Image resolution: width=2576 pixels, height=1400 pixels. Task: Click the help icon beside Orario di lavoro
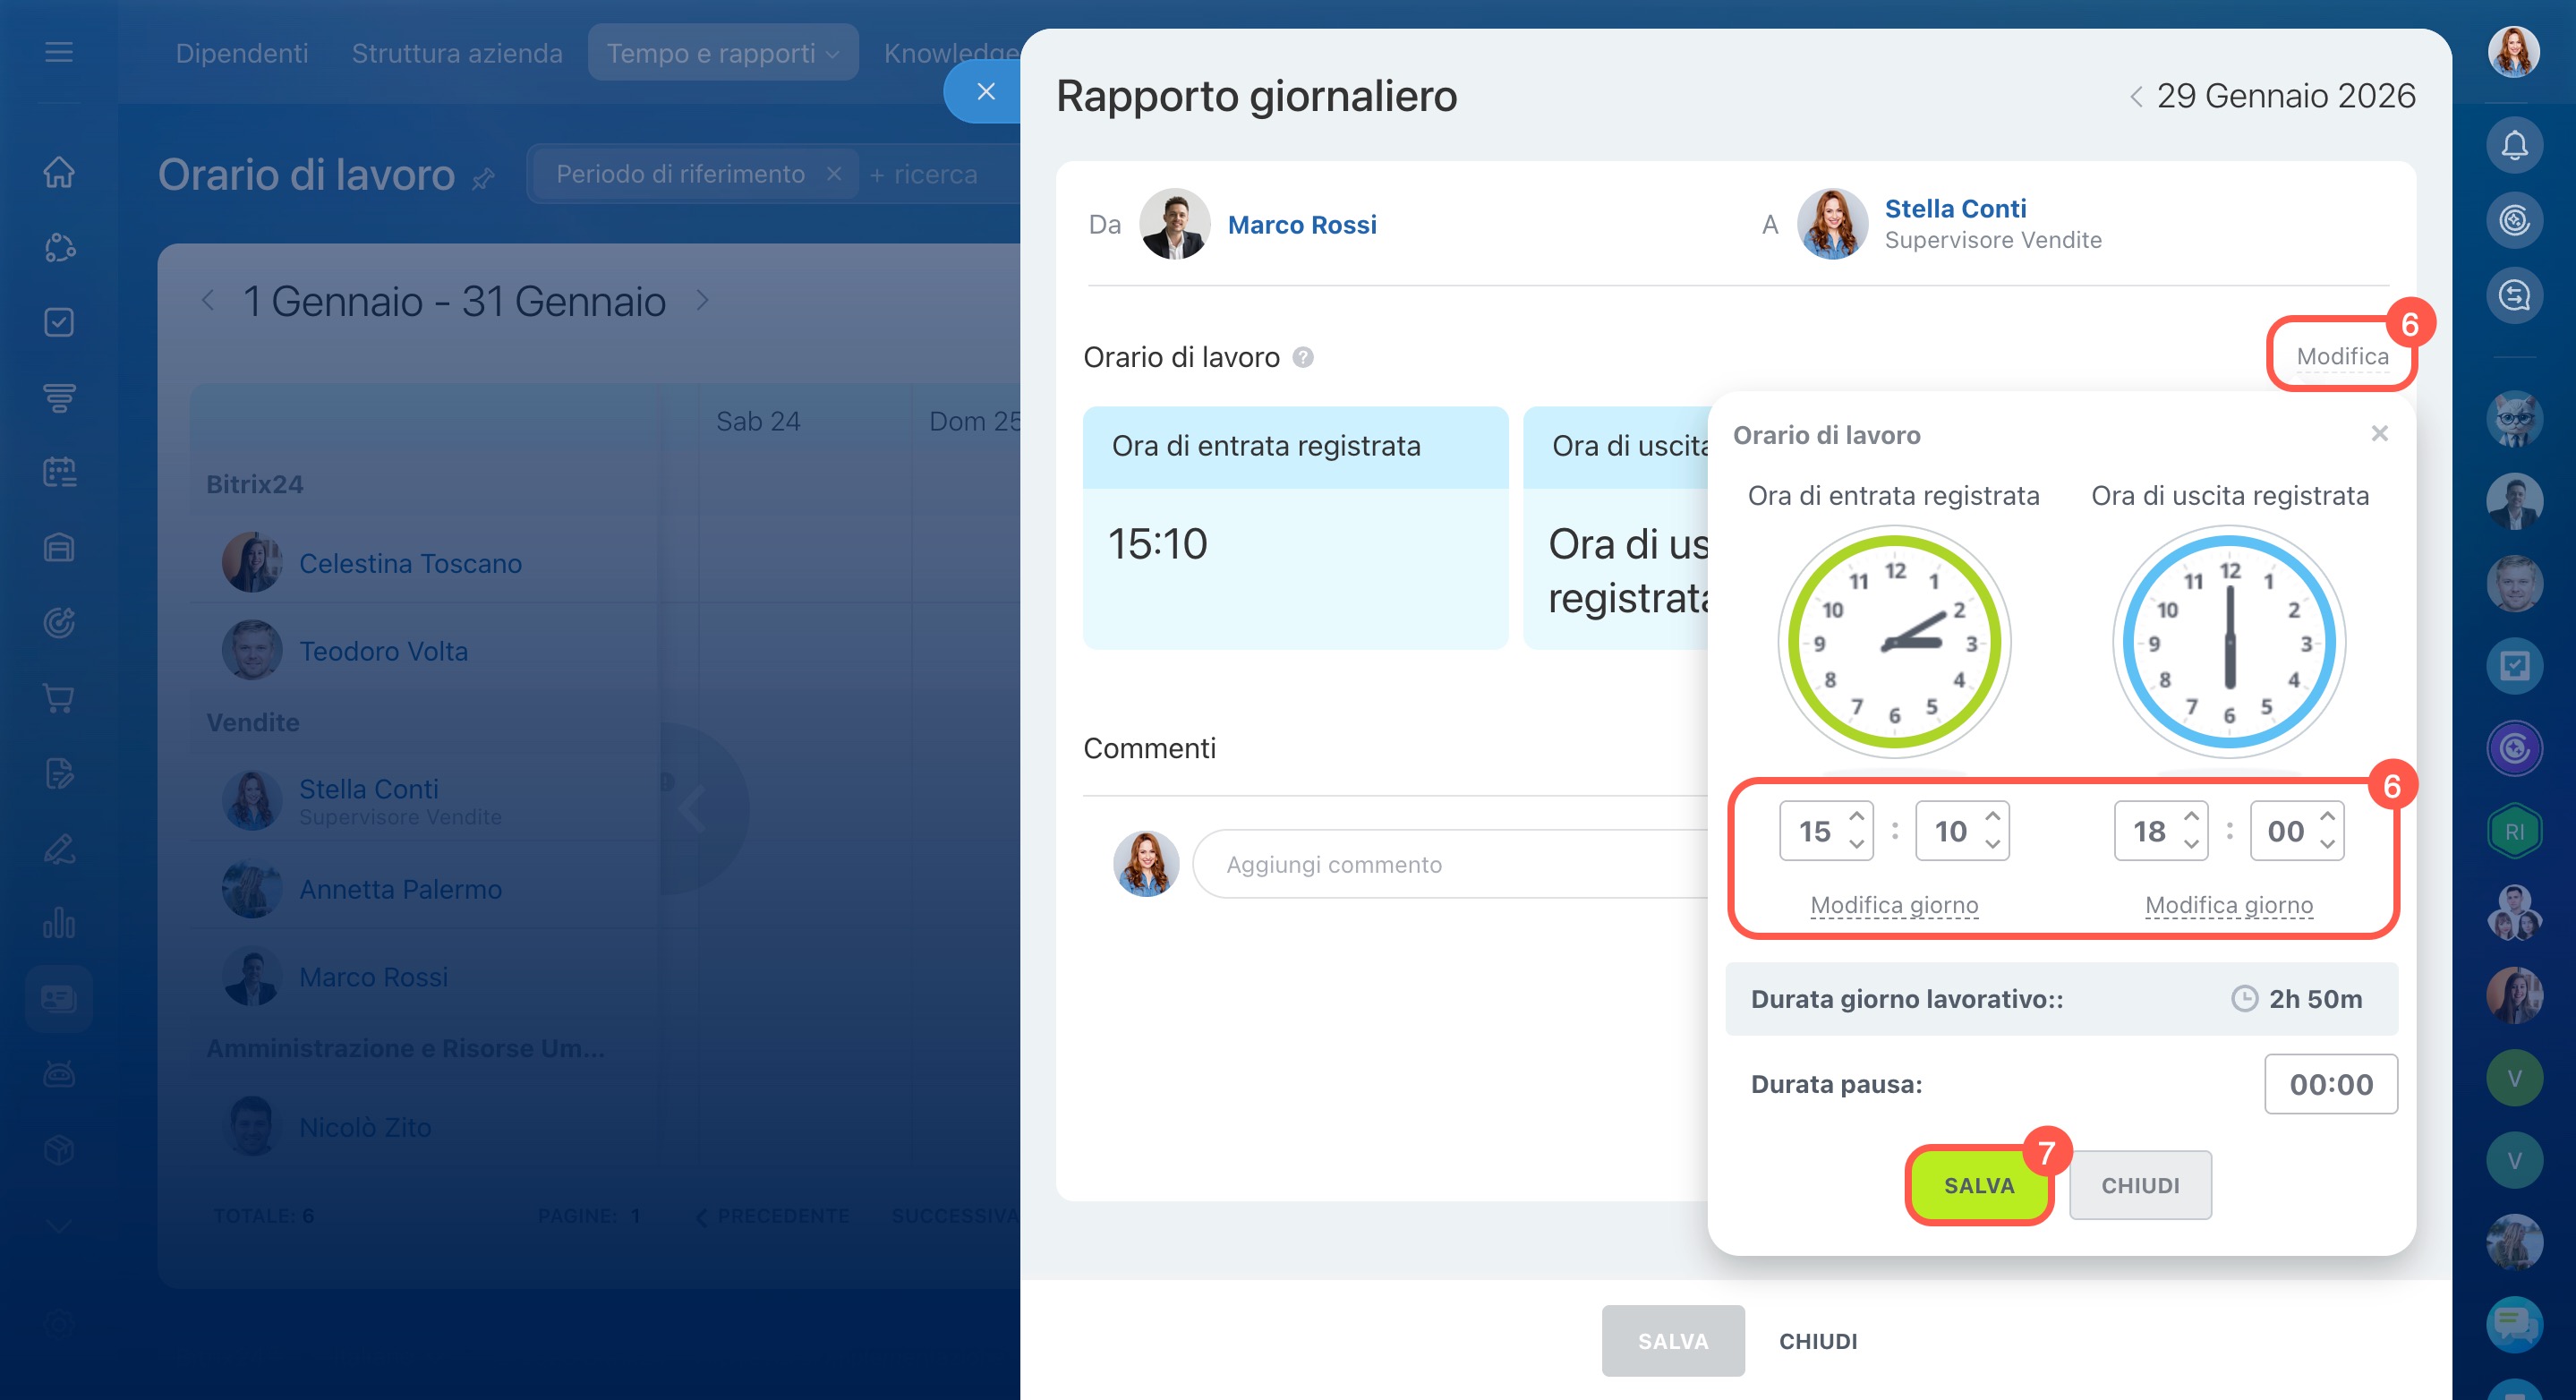click(1302, 357)
